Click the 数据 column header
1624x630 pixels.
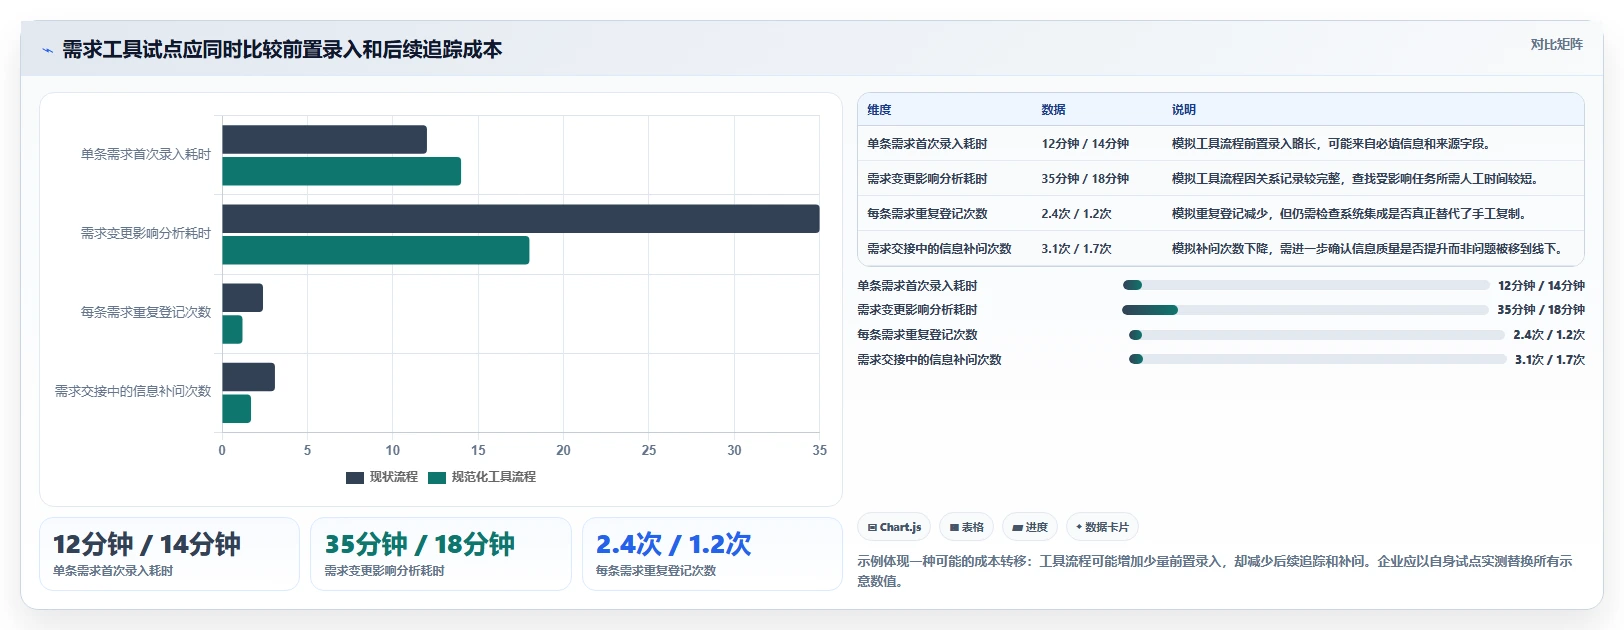tap(1053, 110)
